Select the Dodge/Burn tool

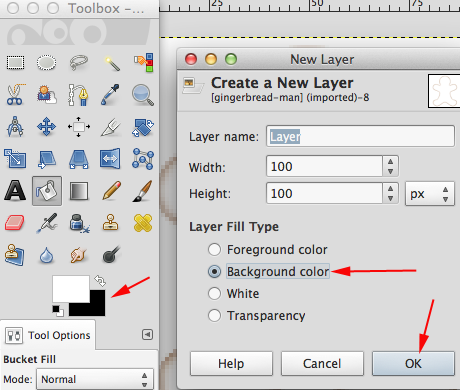(112, 255)
